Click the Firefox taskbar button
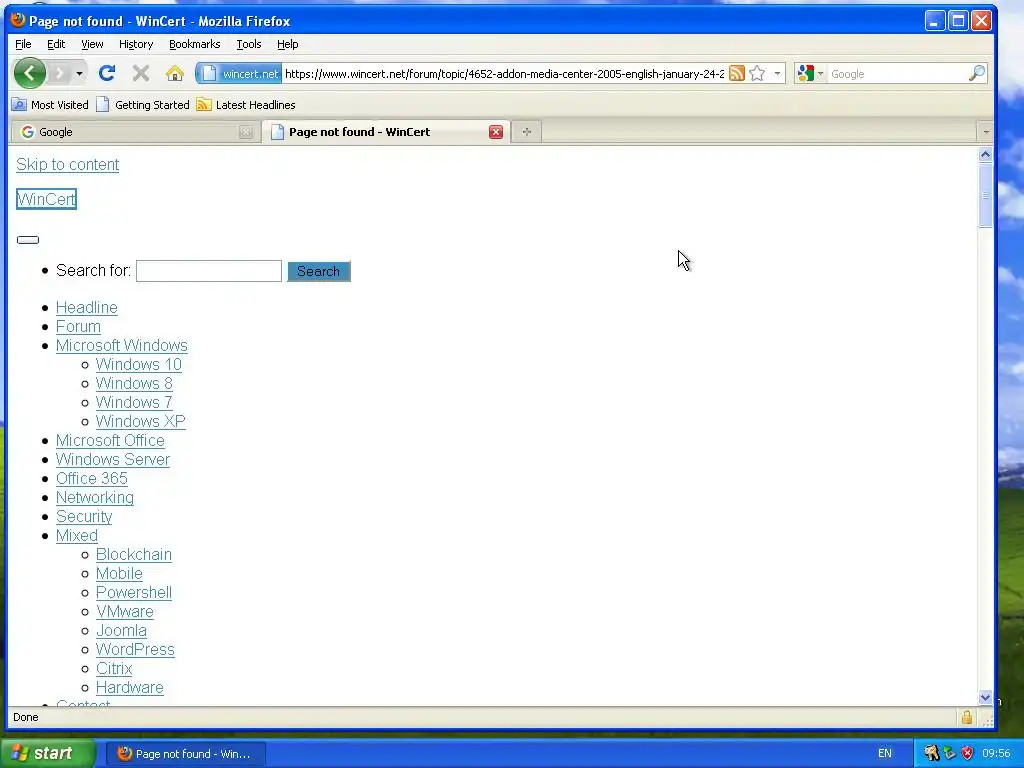 tap(186, 754)
